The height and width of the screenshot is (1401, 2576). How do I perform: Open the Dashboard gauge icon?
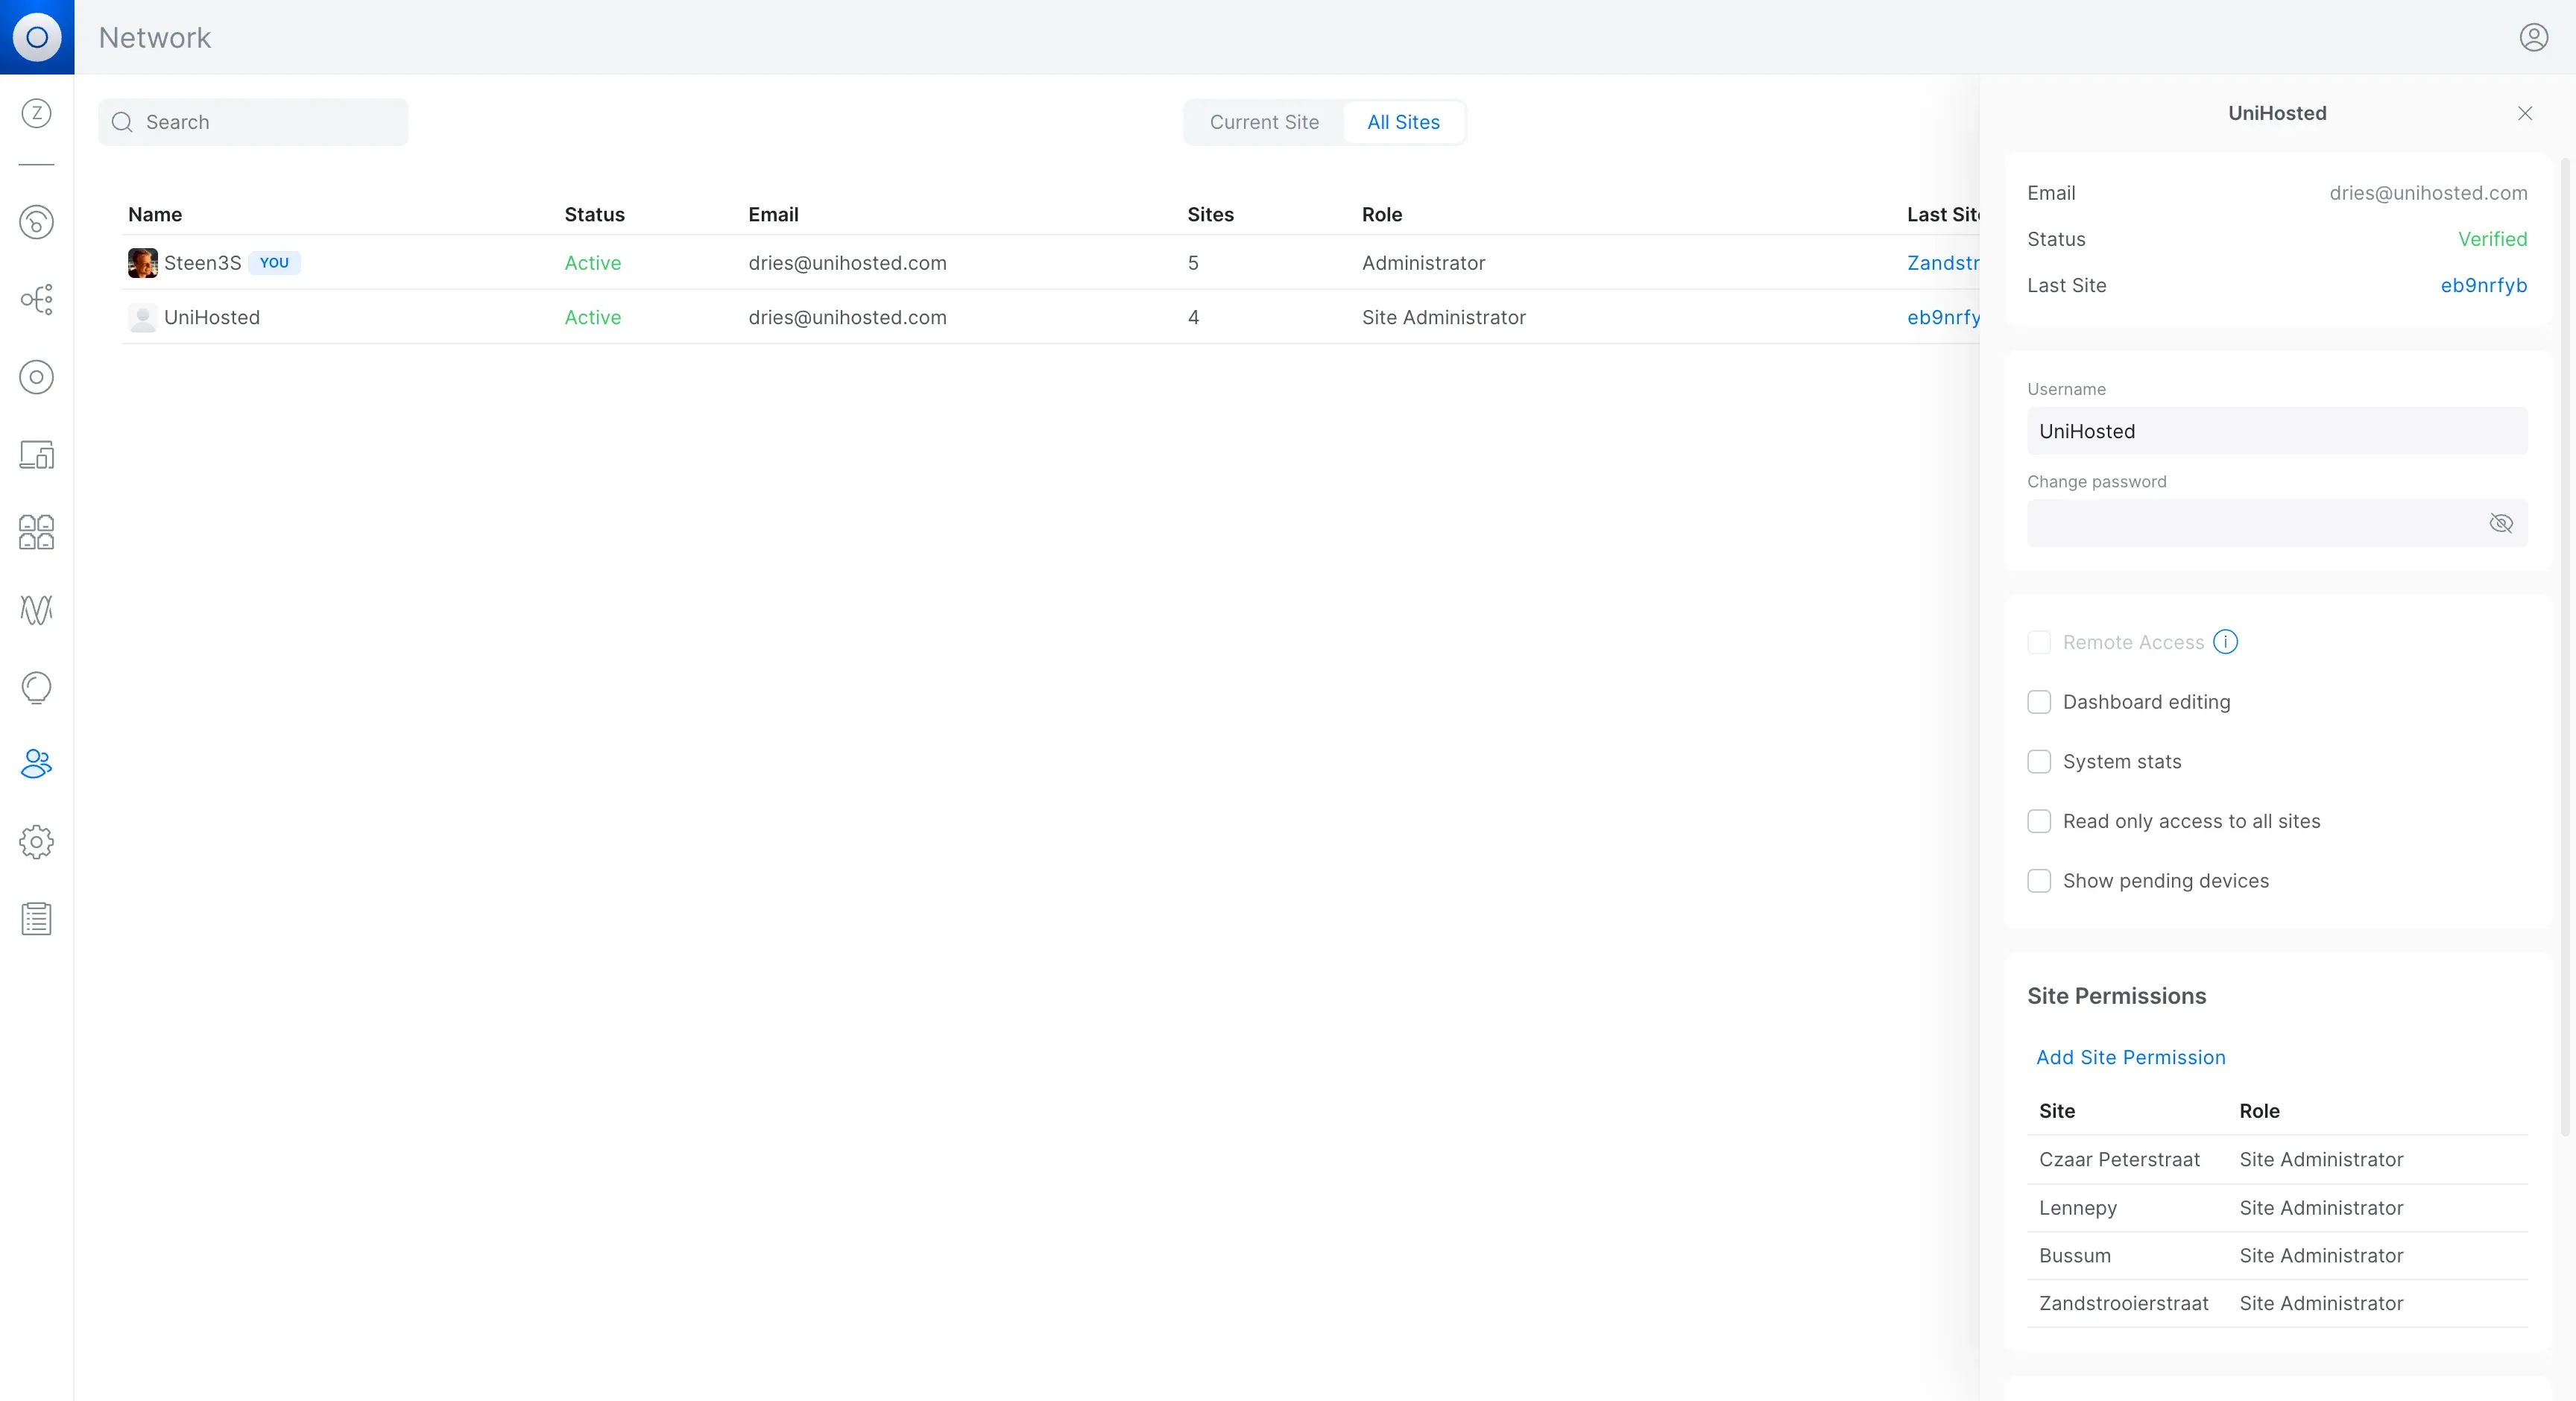pyautogui.click(x=37, y=222)
